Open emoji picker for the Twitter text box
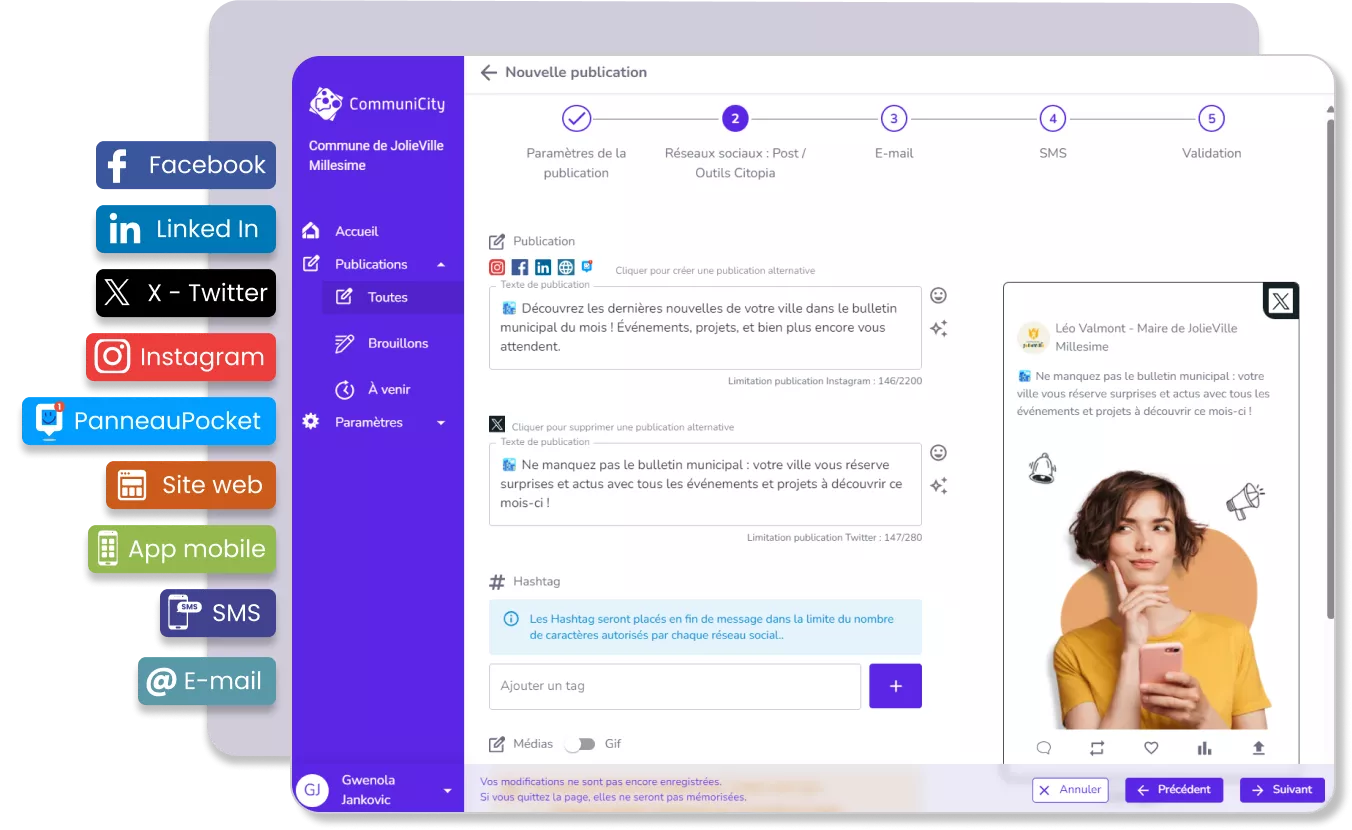The image size is (1352, 830). 938,453
